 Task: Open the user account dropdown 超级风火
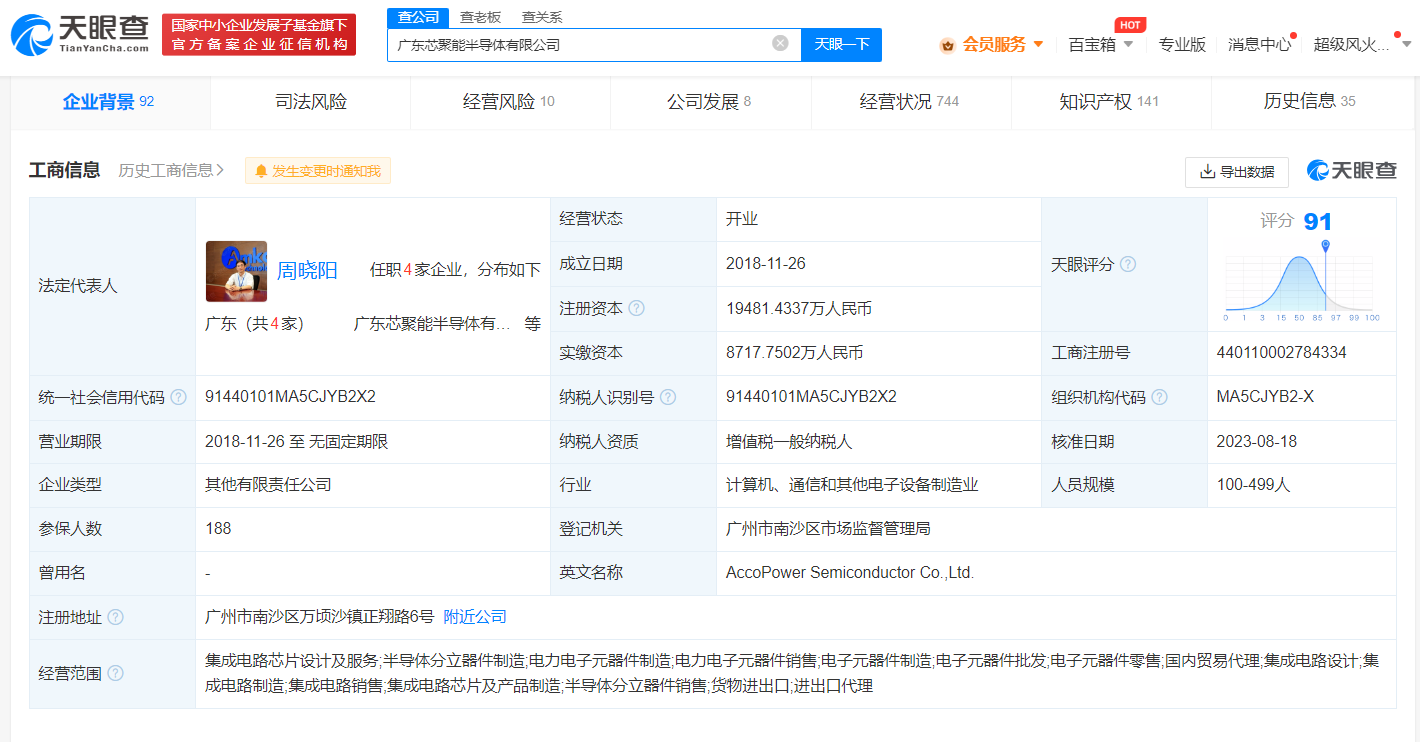tap(1362, 44)
